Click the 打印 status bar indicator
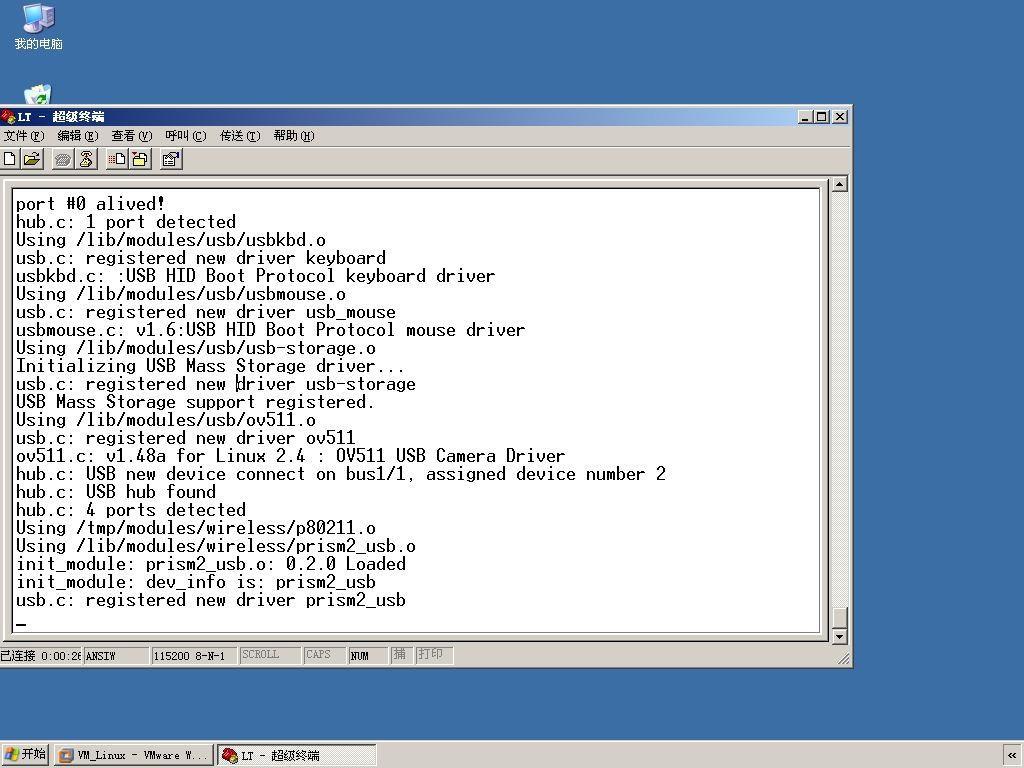The image size is (1024, 768). (434, 655)
